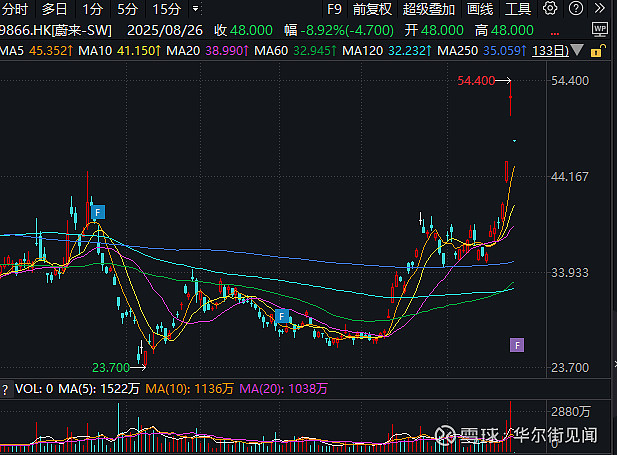Click the F9 button

click(x=334, y=9)
